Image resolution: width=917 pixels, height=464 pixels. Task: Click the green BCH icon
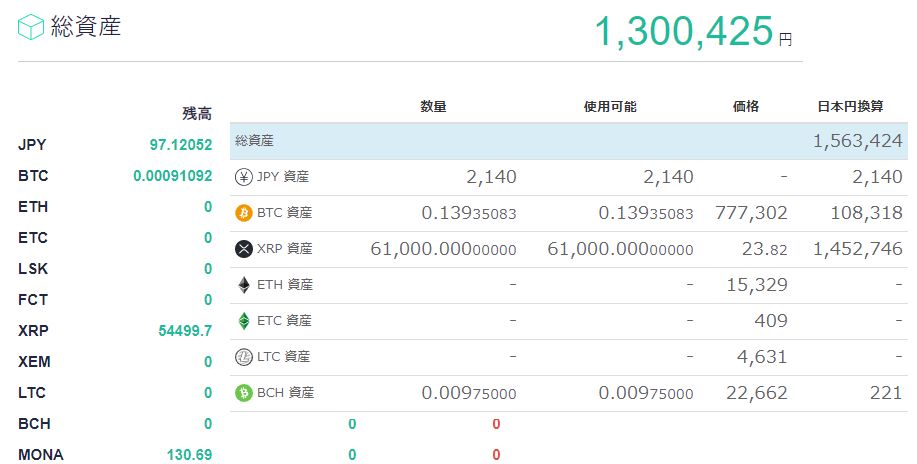pyautogui.click(x=243, y=393)
